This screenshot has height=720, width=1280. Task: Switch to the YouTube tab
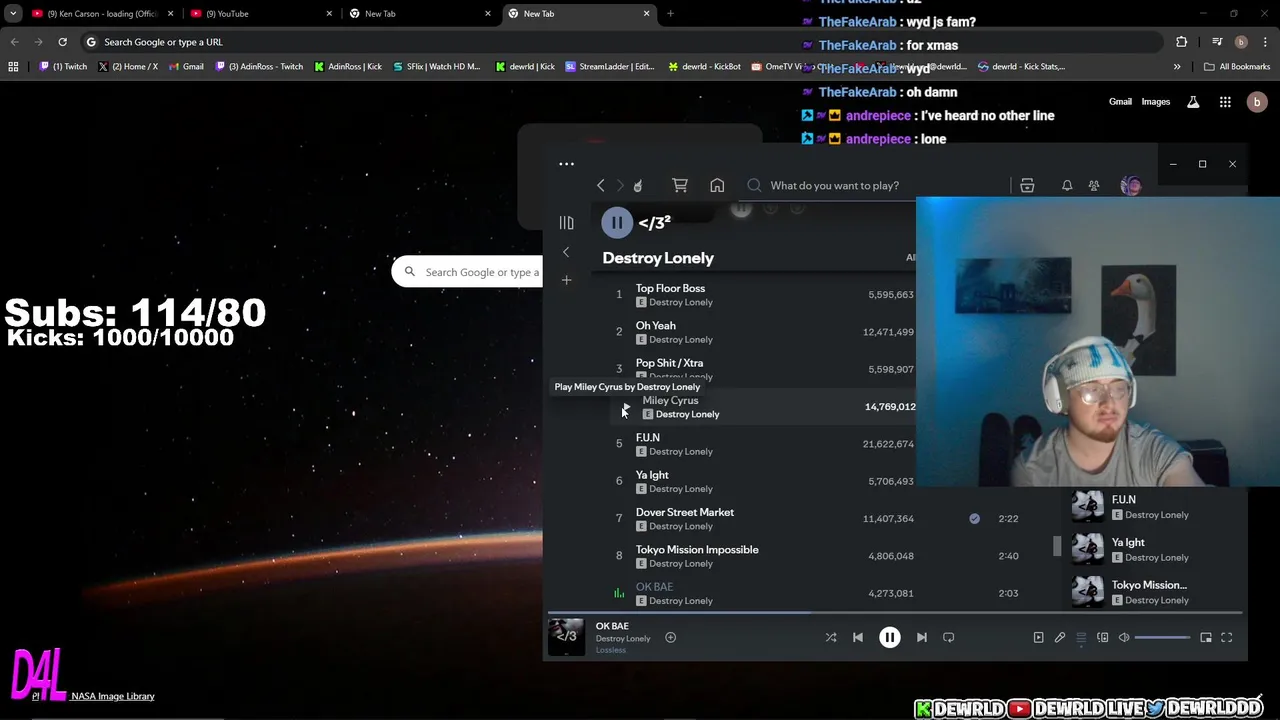260,13
